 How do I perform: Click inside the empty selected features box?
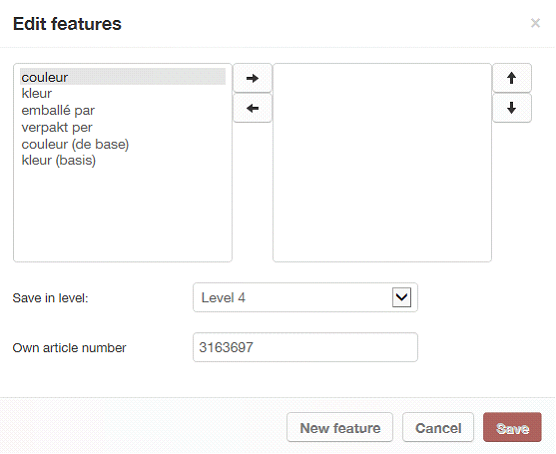(382, 163)
